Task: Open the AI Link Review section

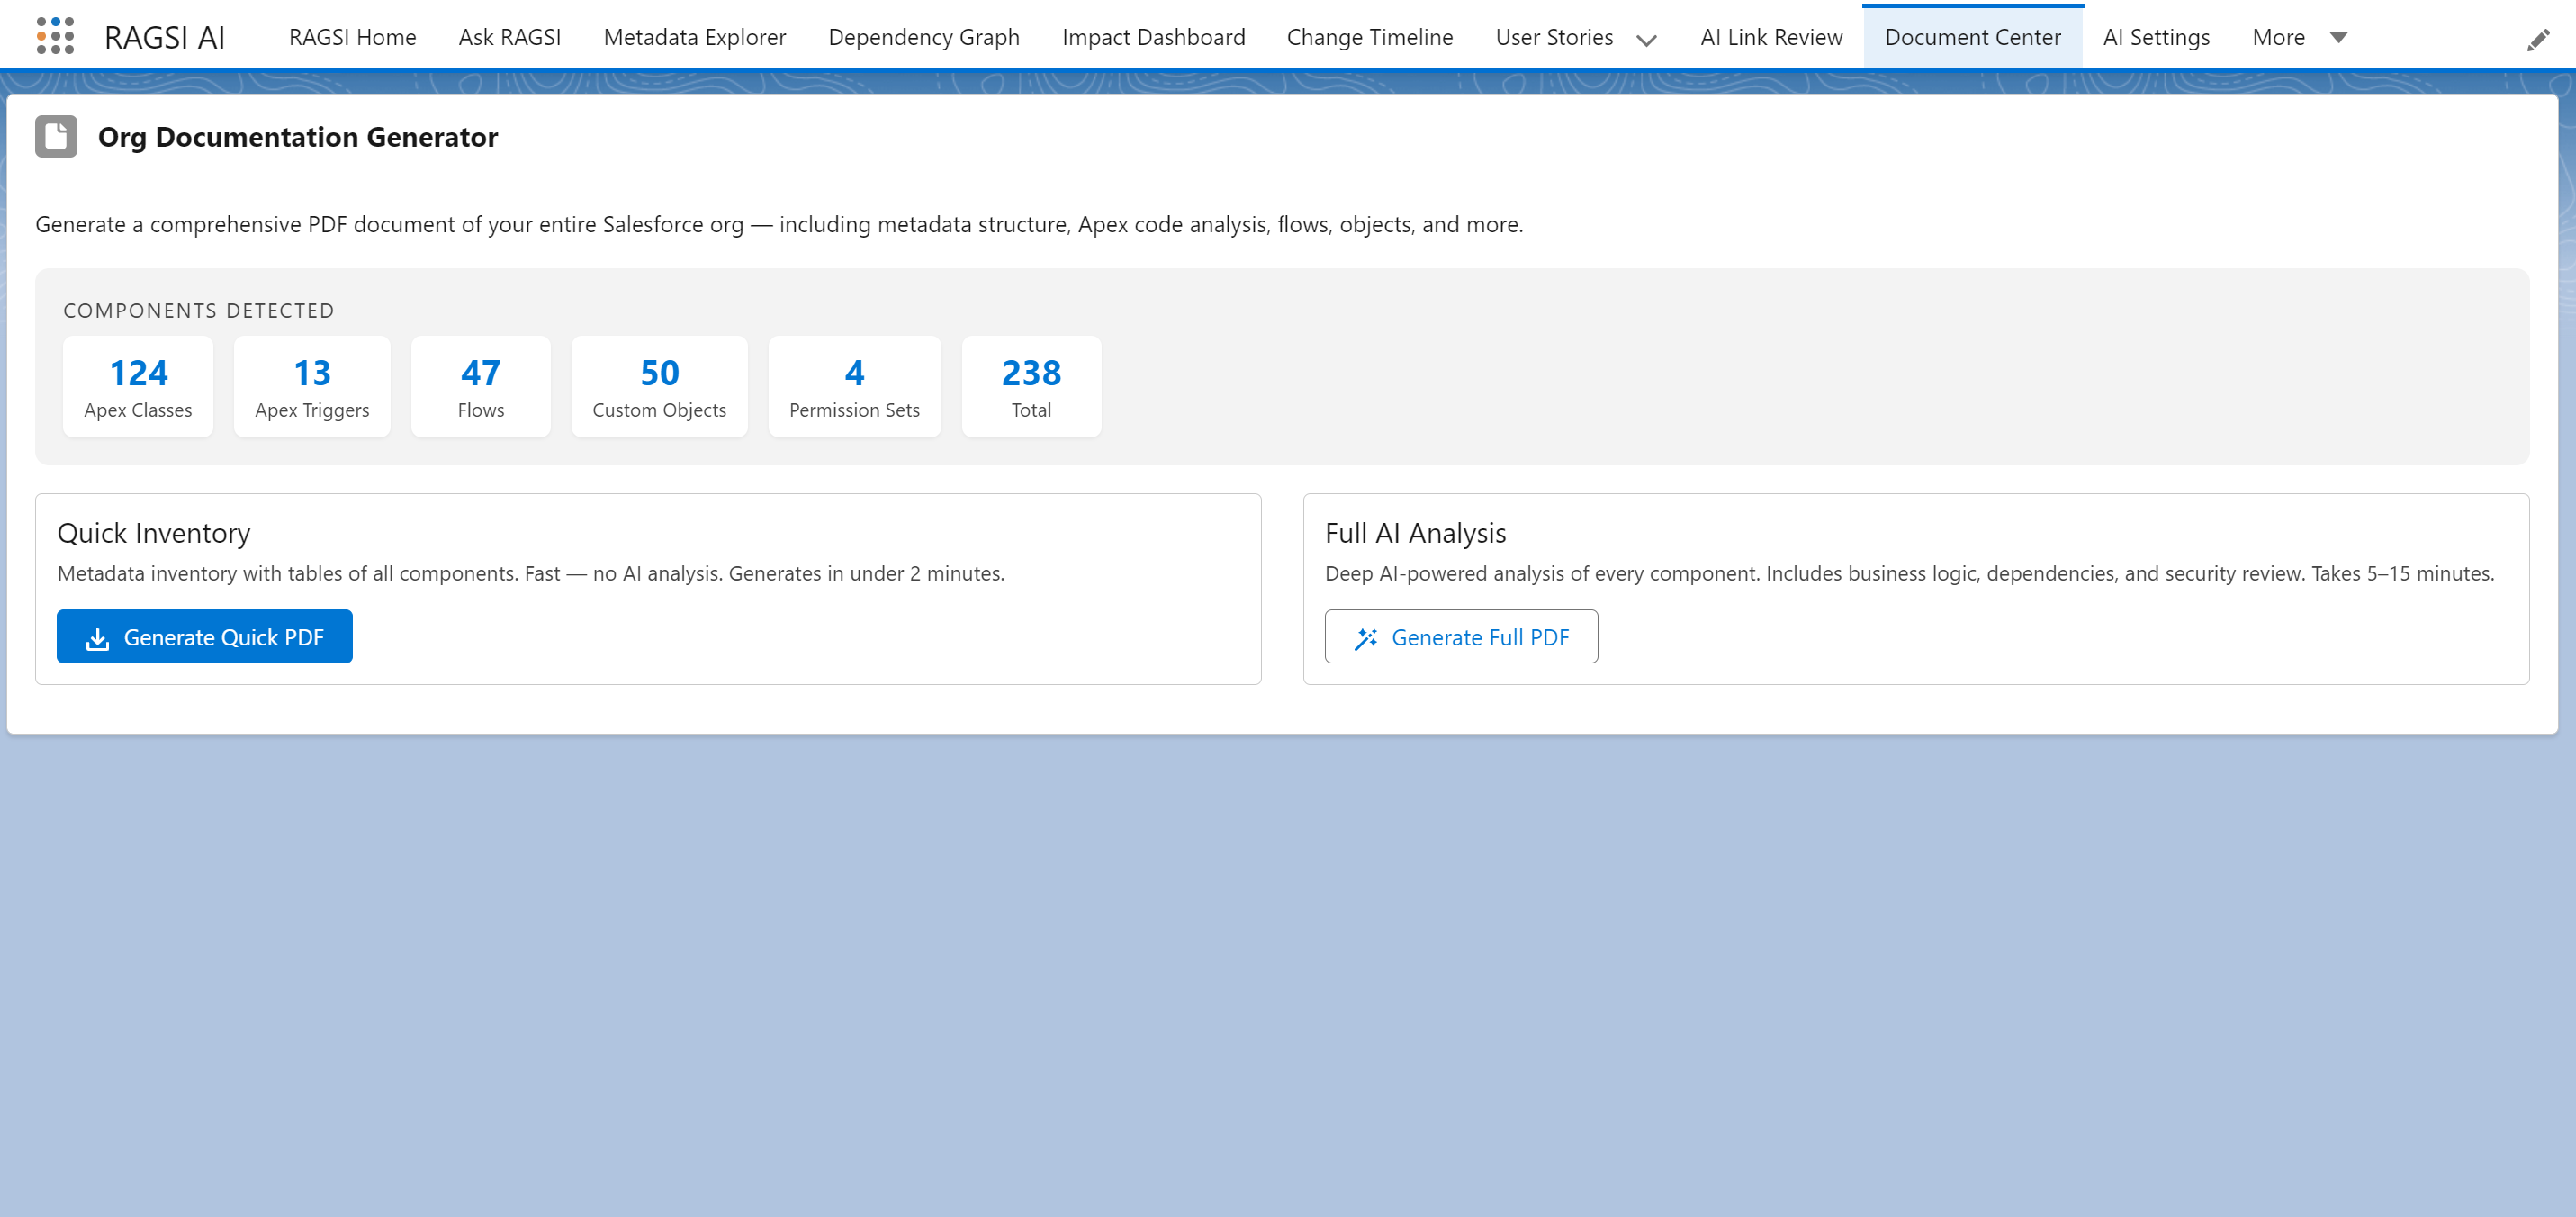Action: (1771, 37)
